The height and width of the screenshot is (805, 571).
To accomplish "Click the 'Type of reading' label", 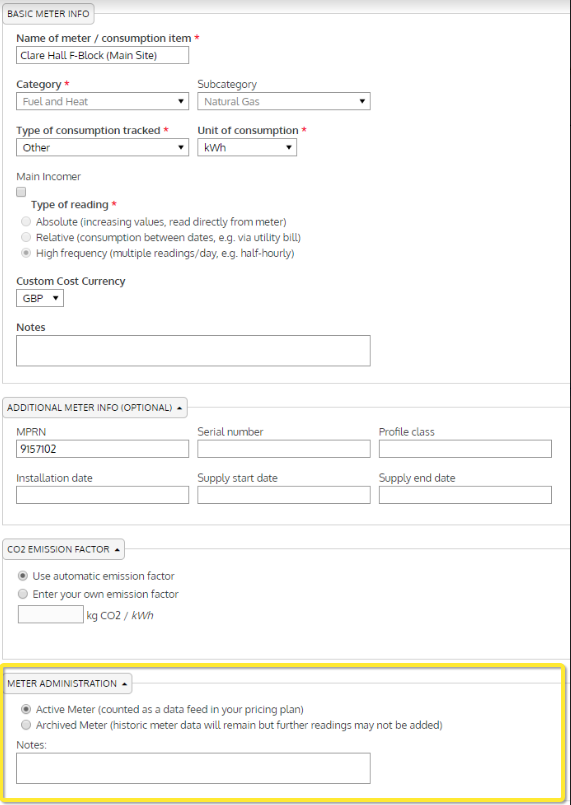I will click(x=70, y=205).
